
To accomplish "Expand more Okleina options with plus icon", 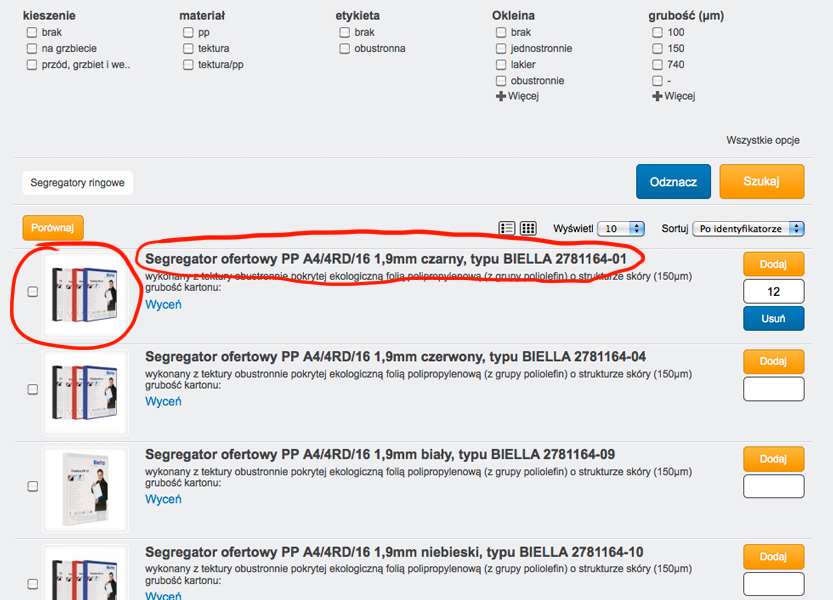I will tap(500, 96).
